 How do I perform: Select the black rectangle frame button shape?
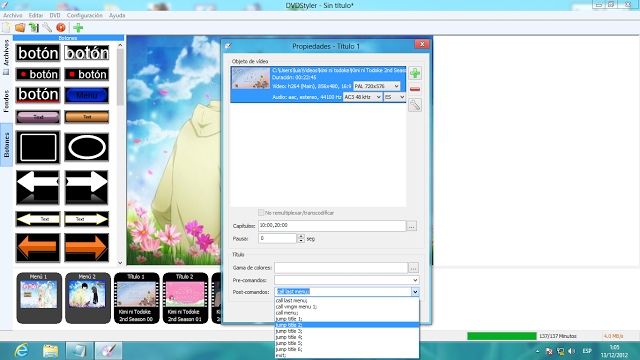point(38,147)
